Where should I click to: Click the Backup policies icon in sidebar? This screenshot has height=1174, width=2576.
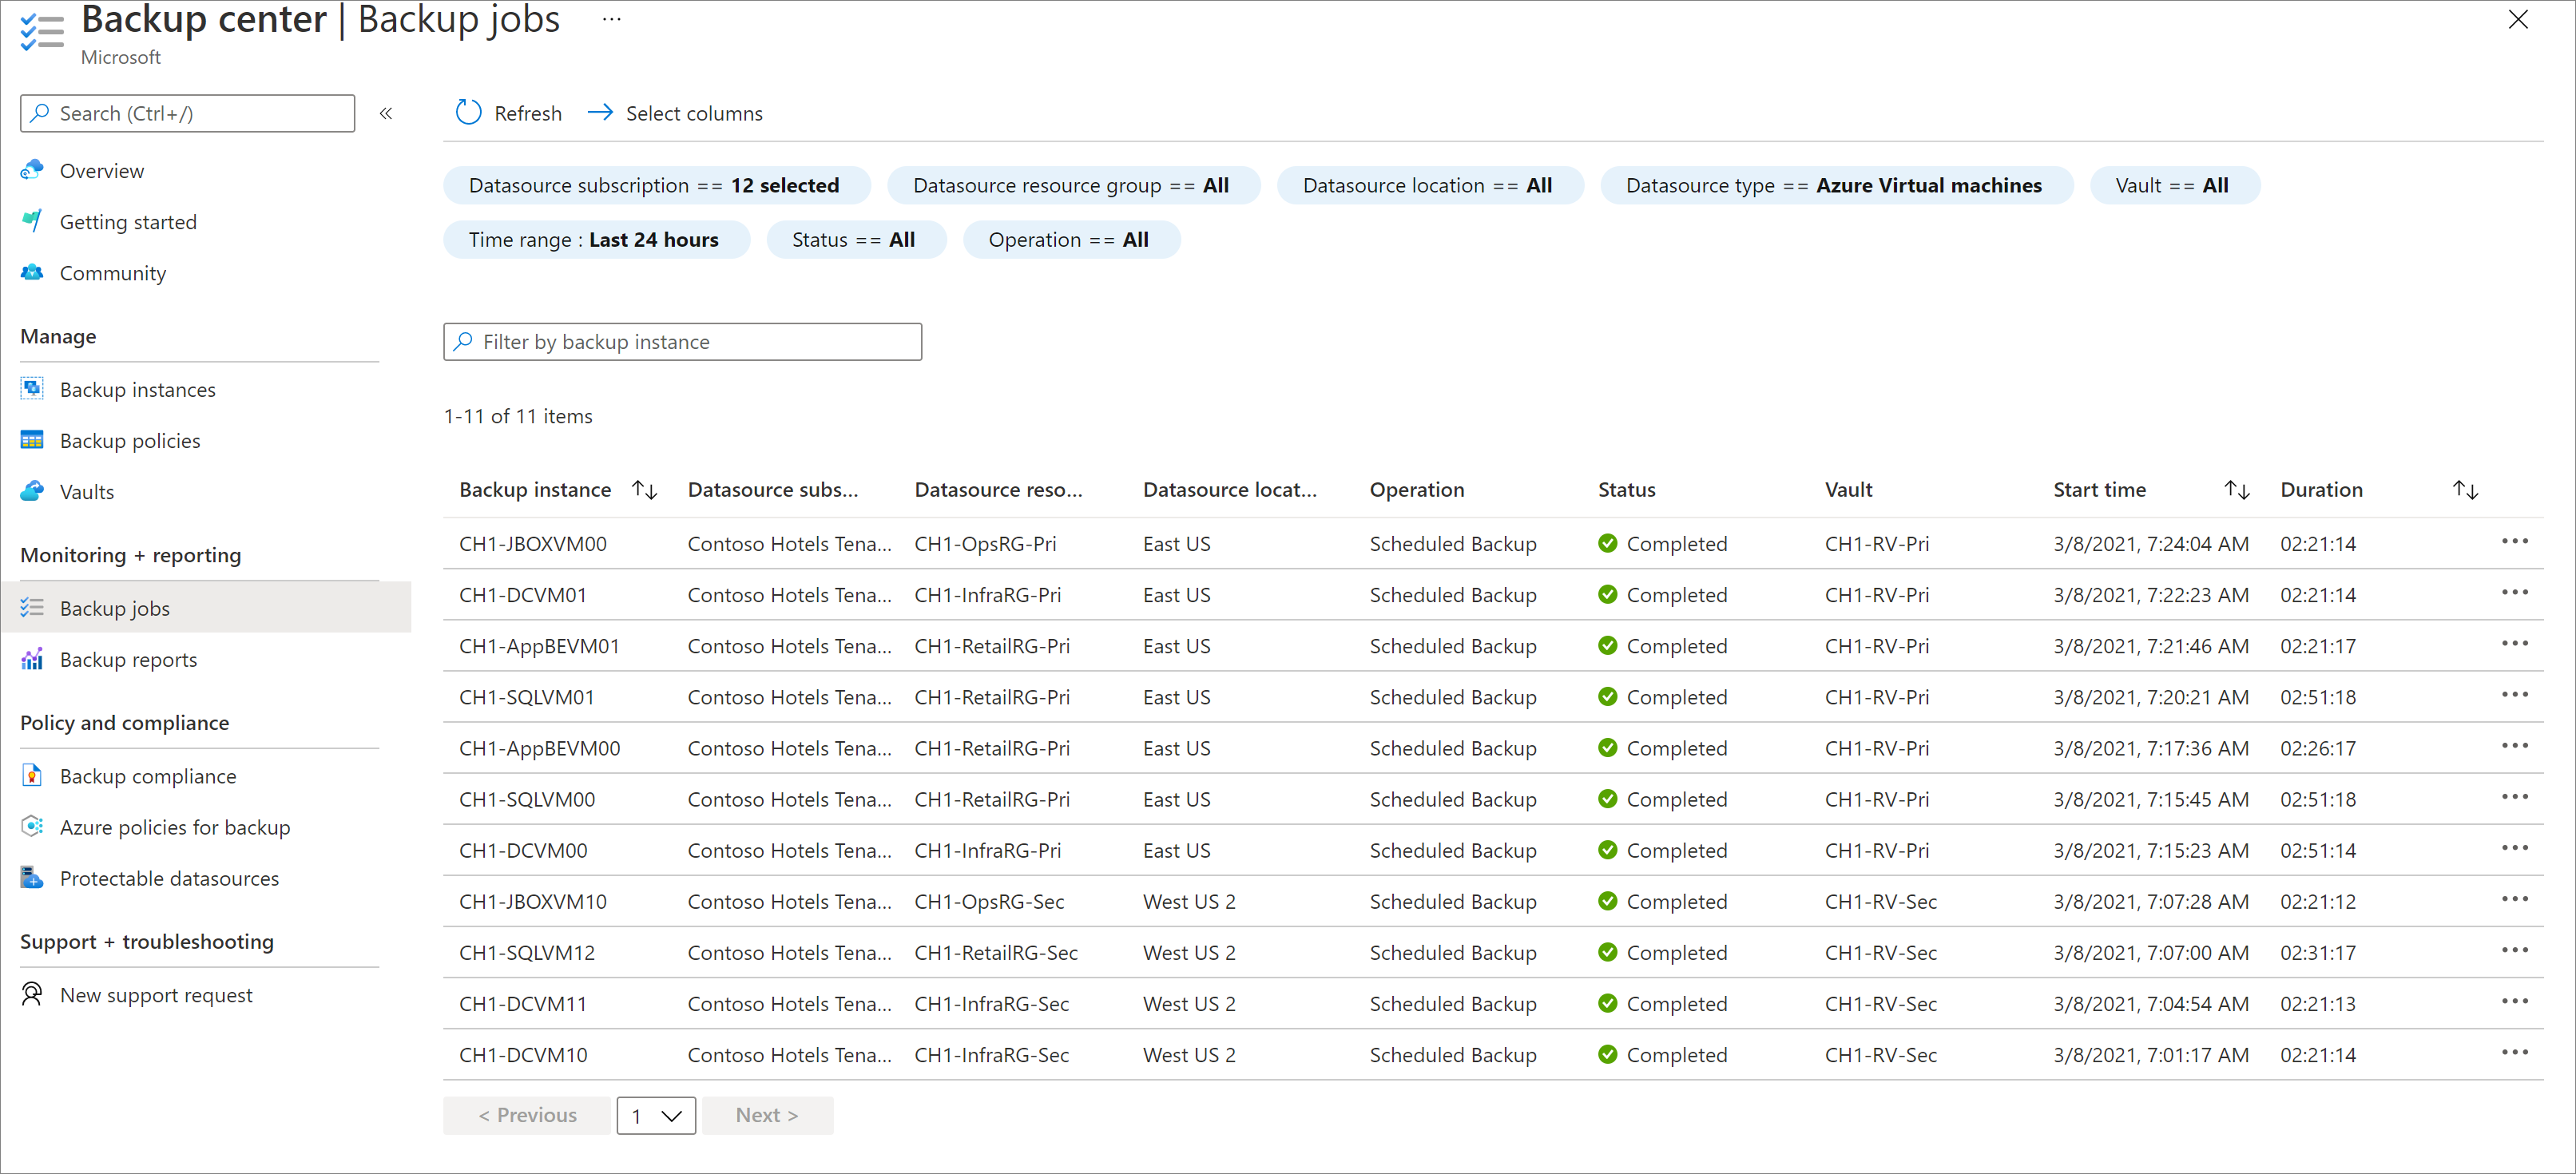pyautogui.click(x=31, y=440)
